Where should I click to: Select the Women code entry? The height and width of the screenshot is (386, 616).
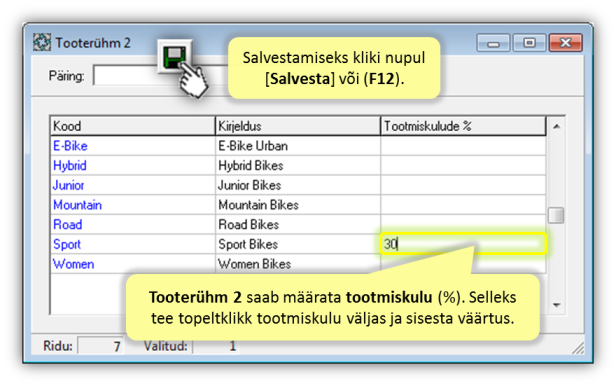(73, 264)
